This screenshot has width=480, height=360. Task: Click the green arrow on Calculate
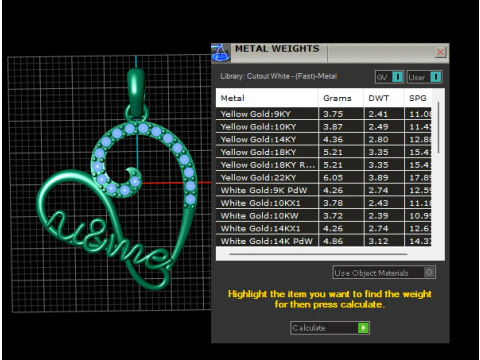click(x=363, y=328)
